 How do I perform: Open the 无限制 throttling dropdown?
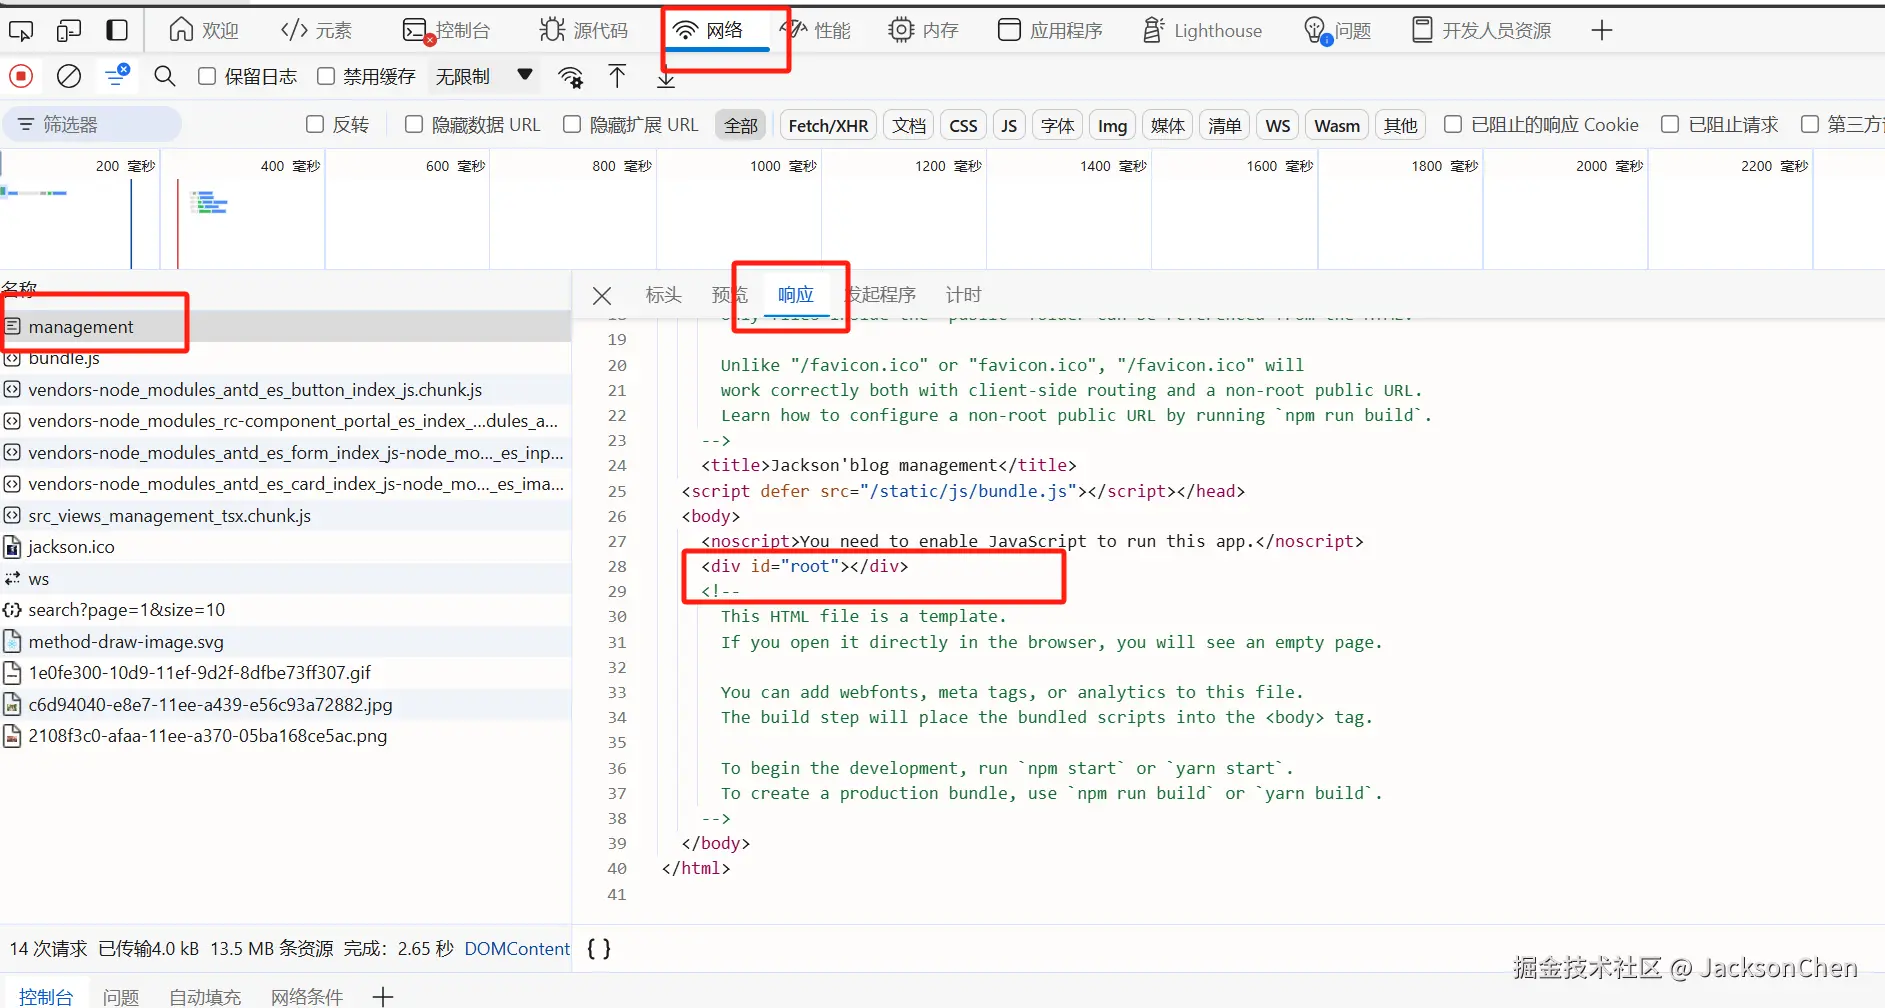pos(484,76)
